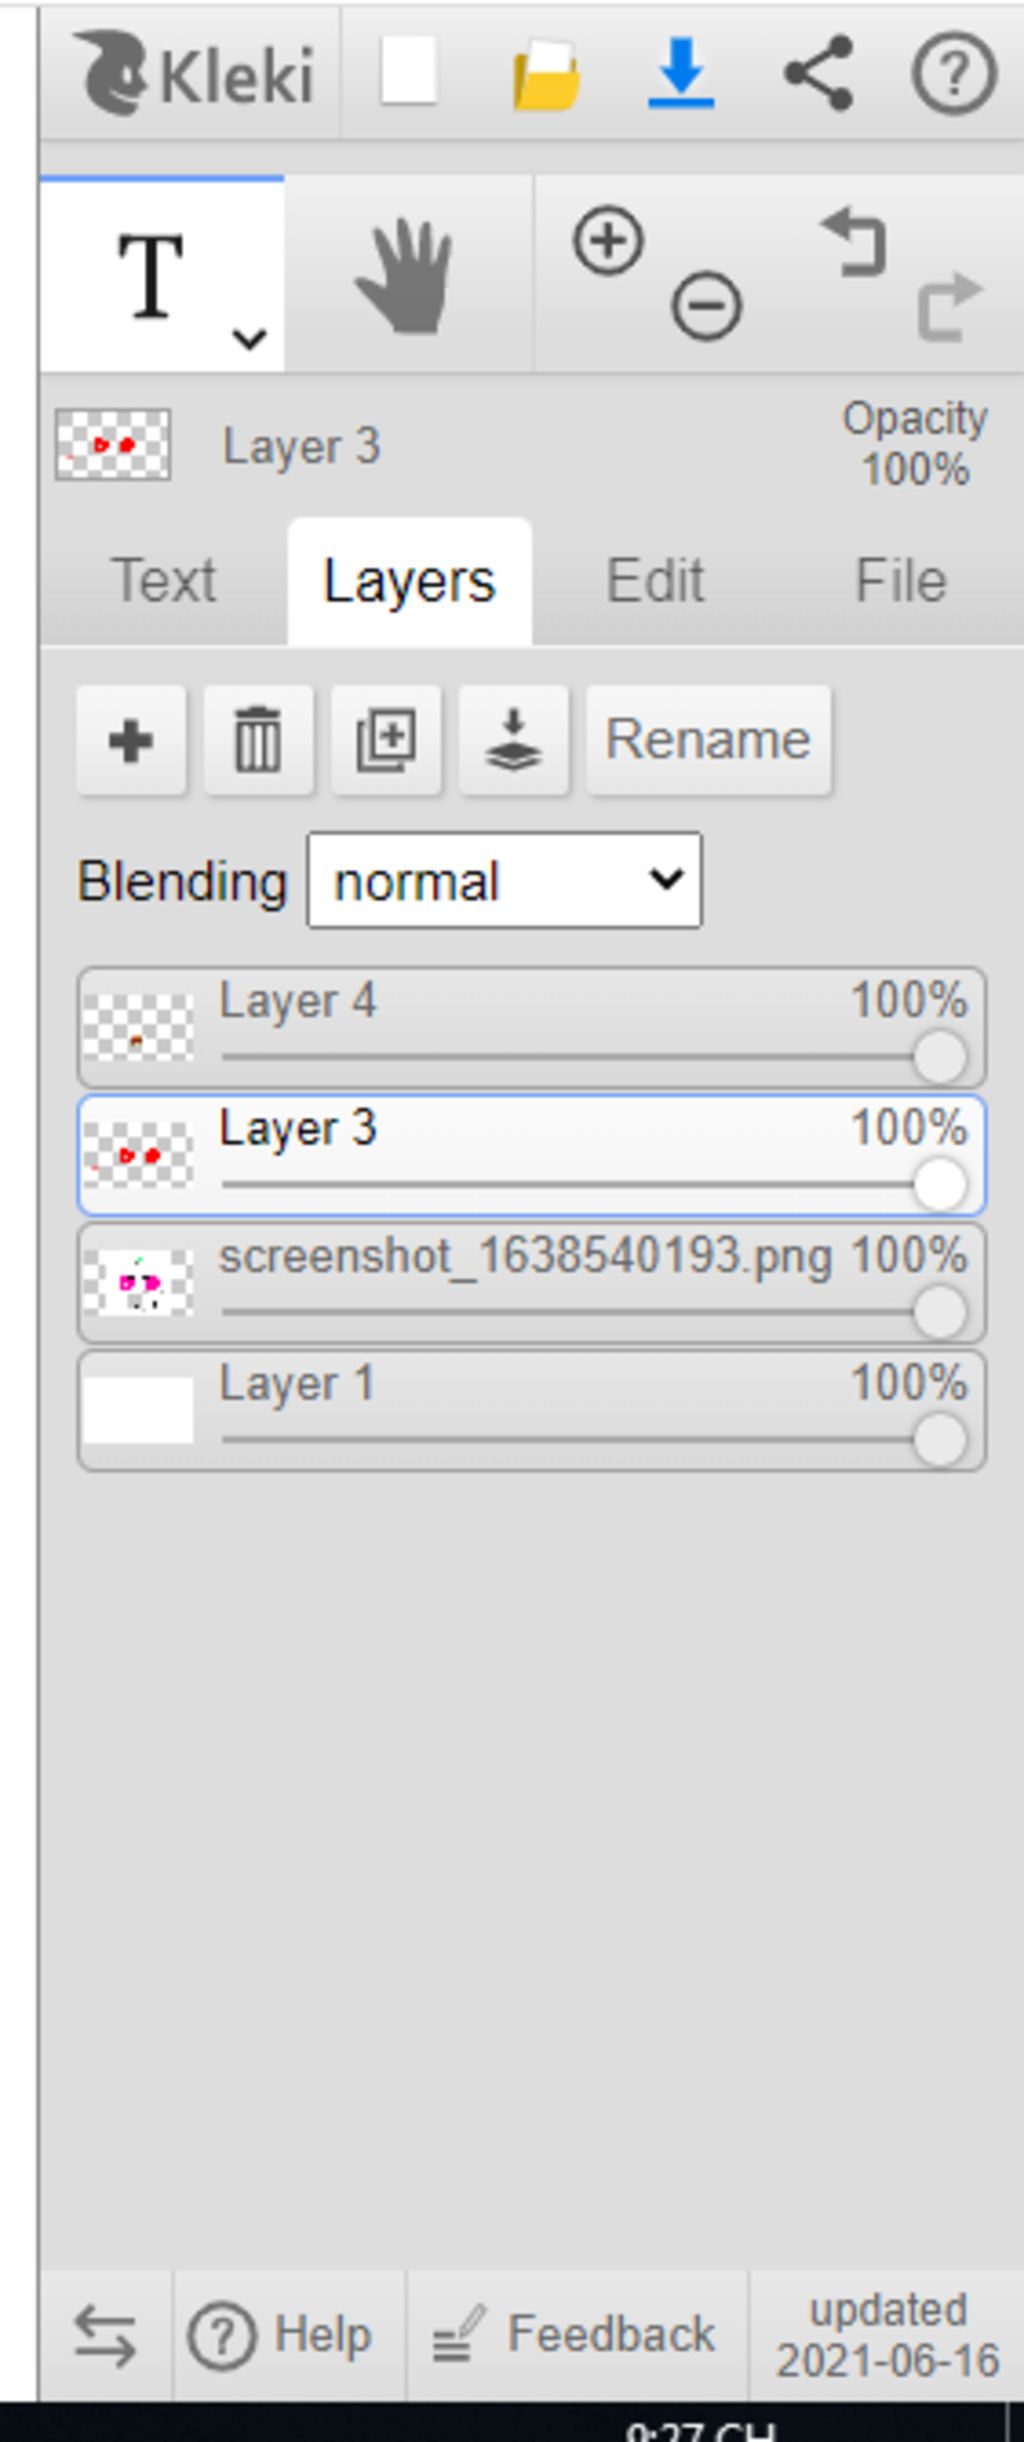
Task: Undo the last action
Action: [x=853, y=241]
